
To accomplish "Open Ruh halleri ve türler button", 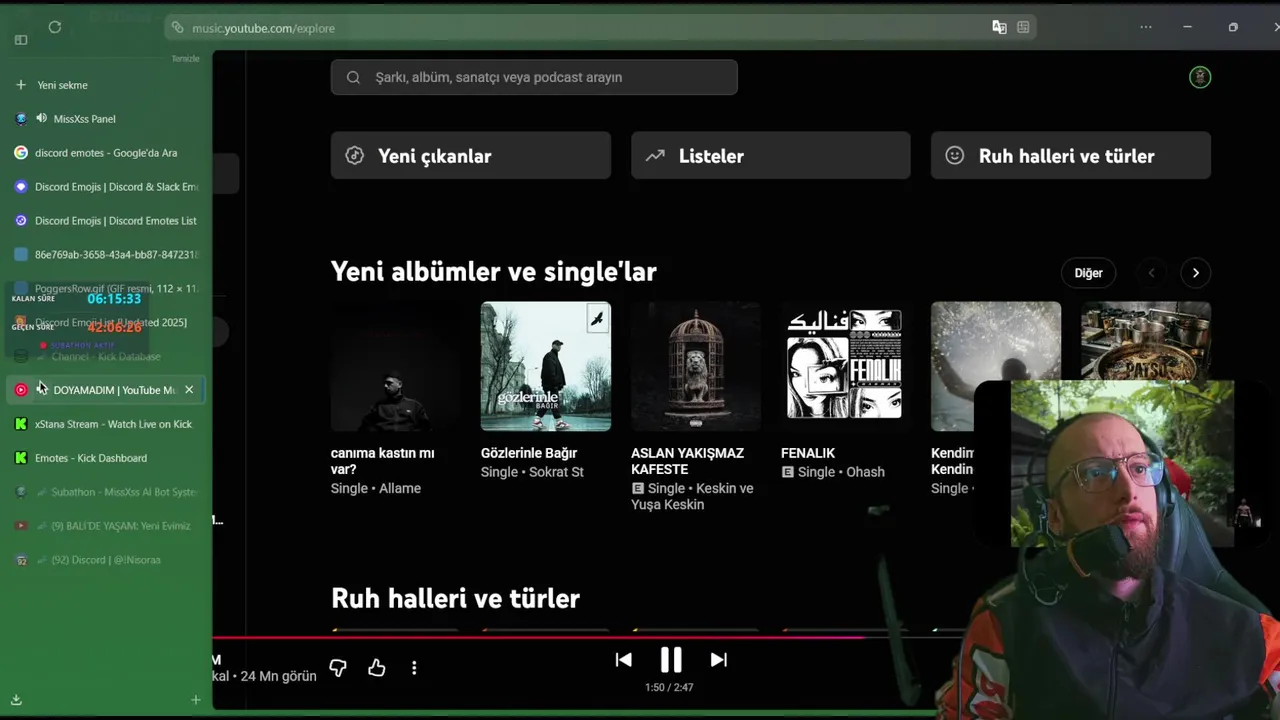I will (x=1071, y=156).
